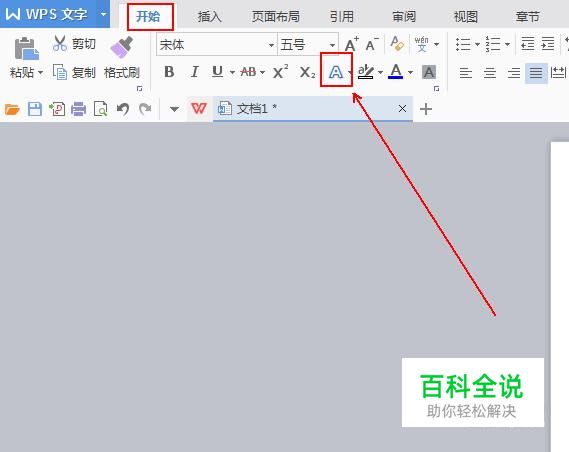569x452 pixels.
Task: Select the Format Painter (格式刷) tool
Action: coord(122,58)
